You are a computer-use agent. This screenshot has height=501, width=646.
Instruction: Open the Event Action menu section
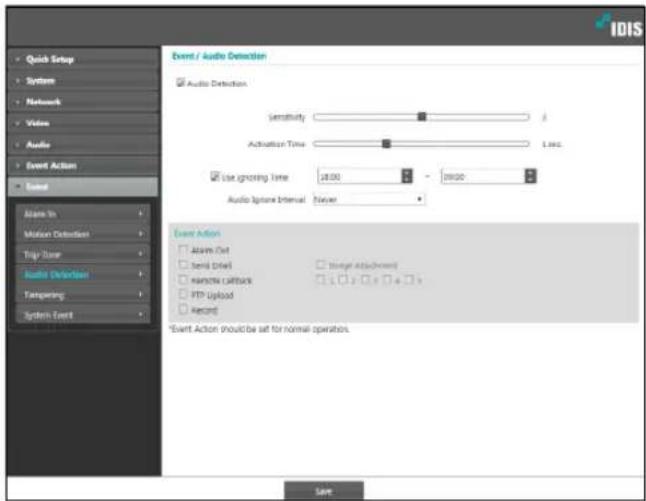(x=83, y=166)
